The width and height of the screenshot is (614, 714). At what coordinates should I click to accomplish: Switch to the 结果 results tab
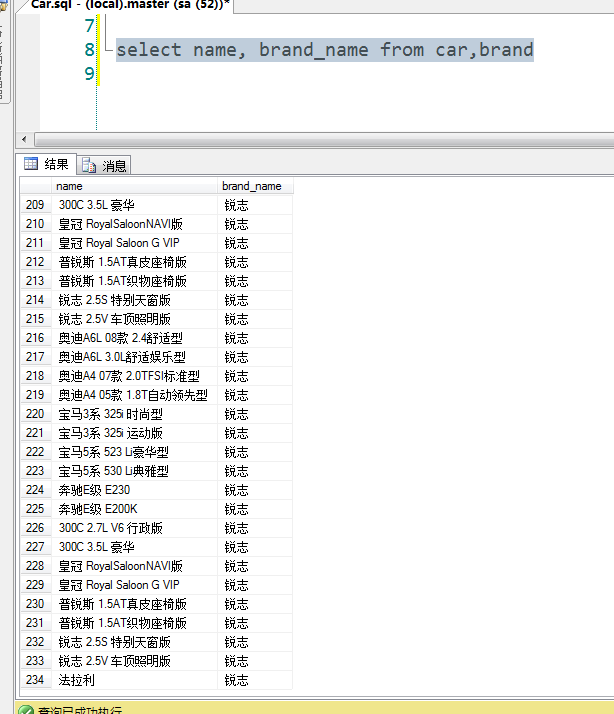[46, 164]
